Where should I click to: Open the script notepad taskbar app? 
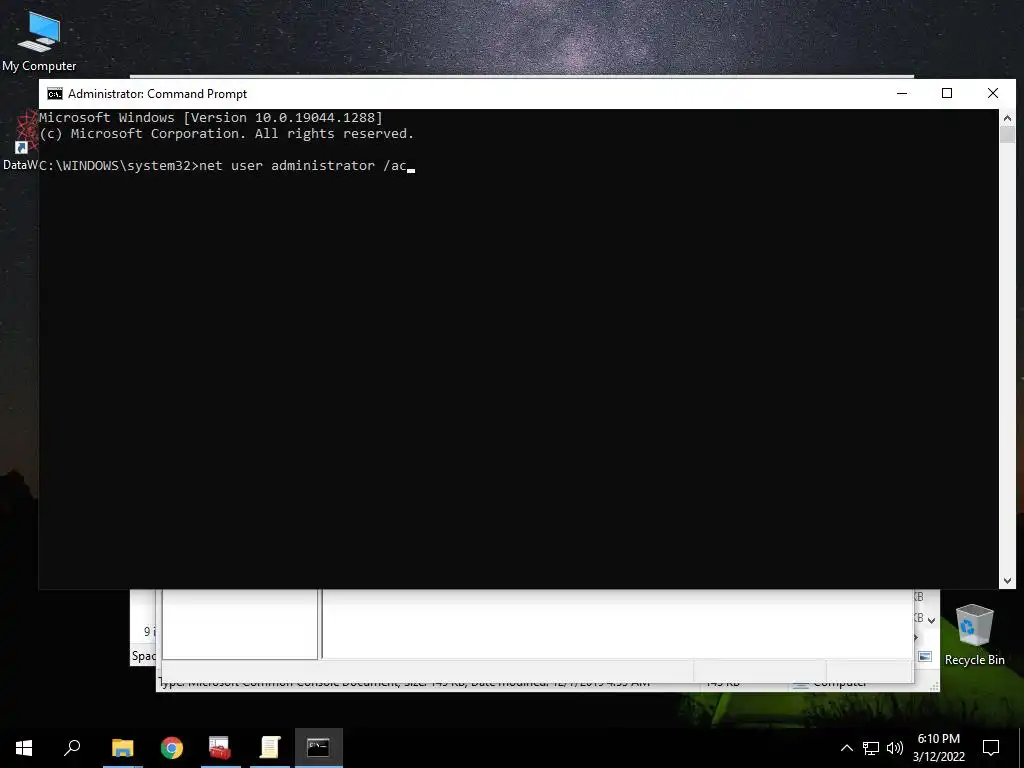click(270, 748)
